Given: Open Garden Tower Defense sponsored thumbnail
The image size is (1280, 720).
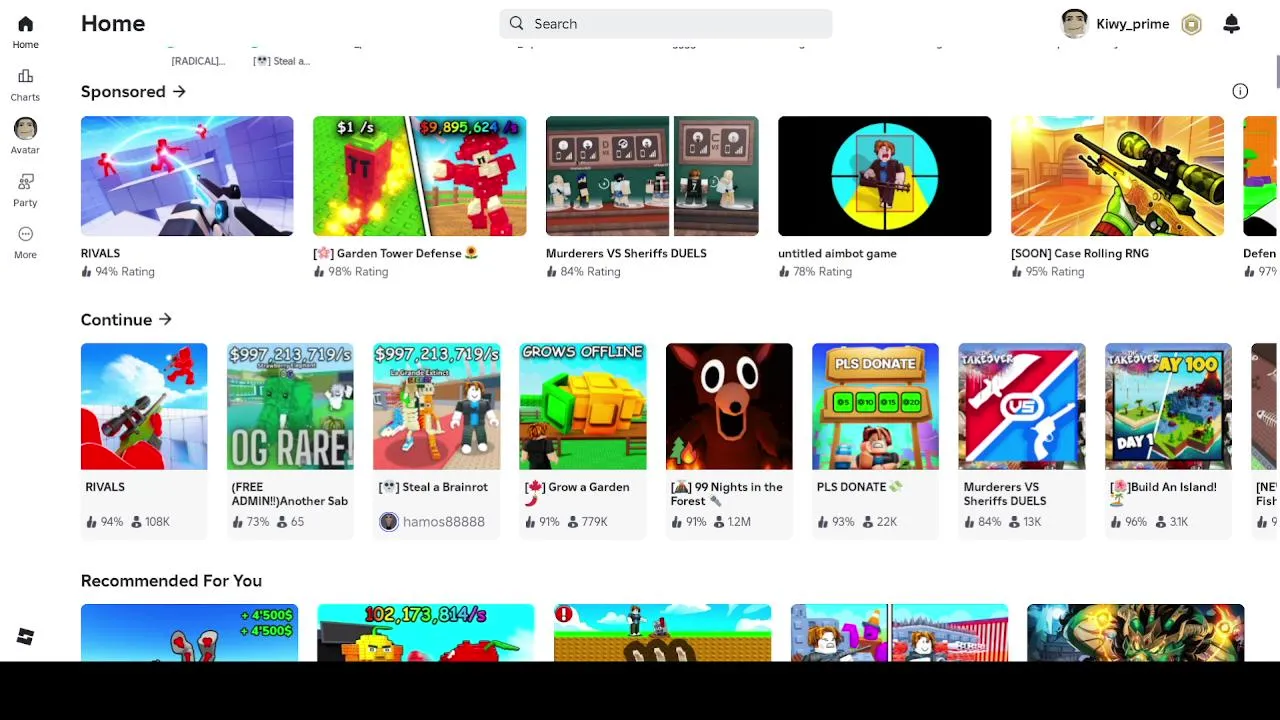Looking at the screenshot, I should 419,176.
